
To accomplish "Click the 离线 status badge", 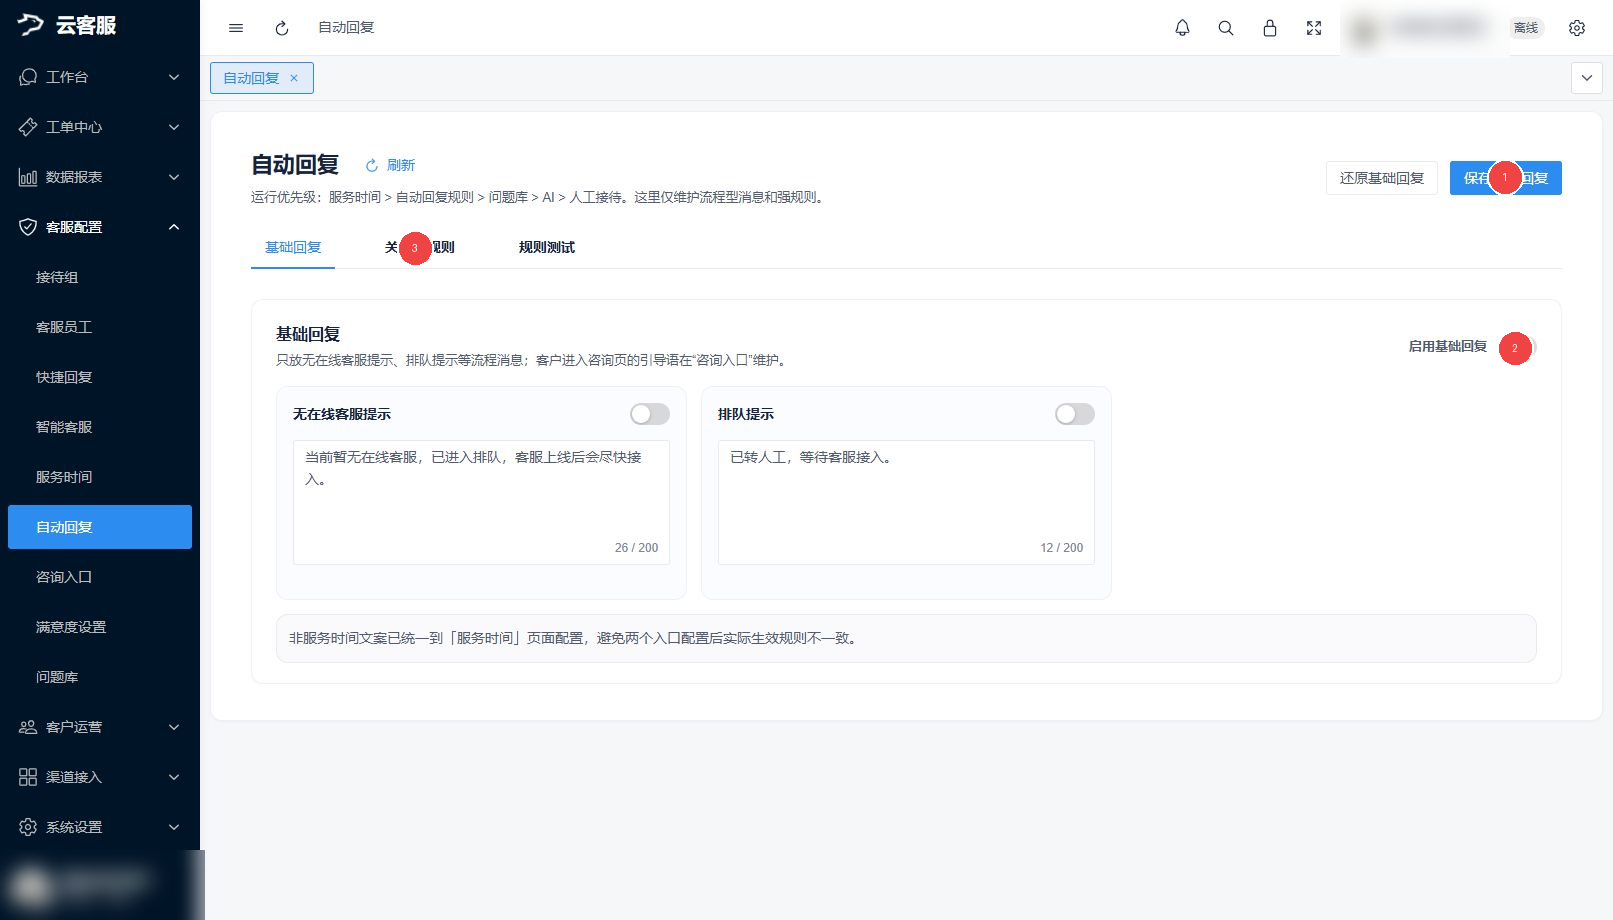I will (1526, 28).
